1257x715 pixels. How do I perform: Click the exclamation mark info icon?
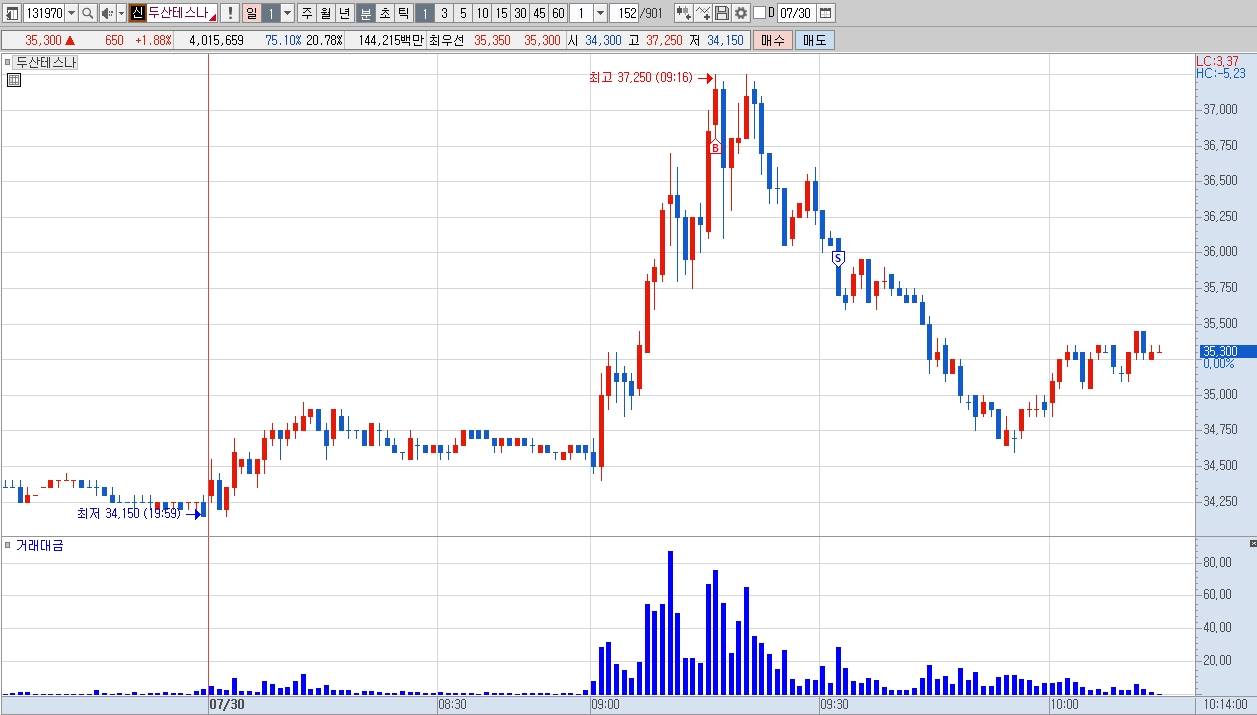230,13
